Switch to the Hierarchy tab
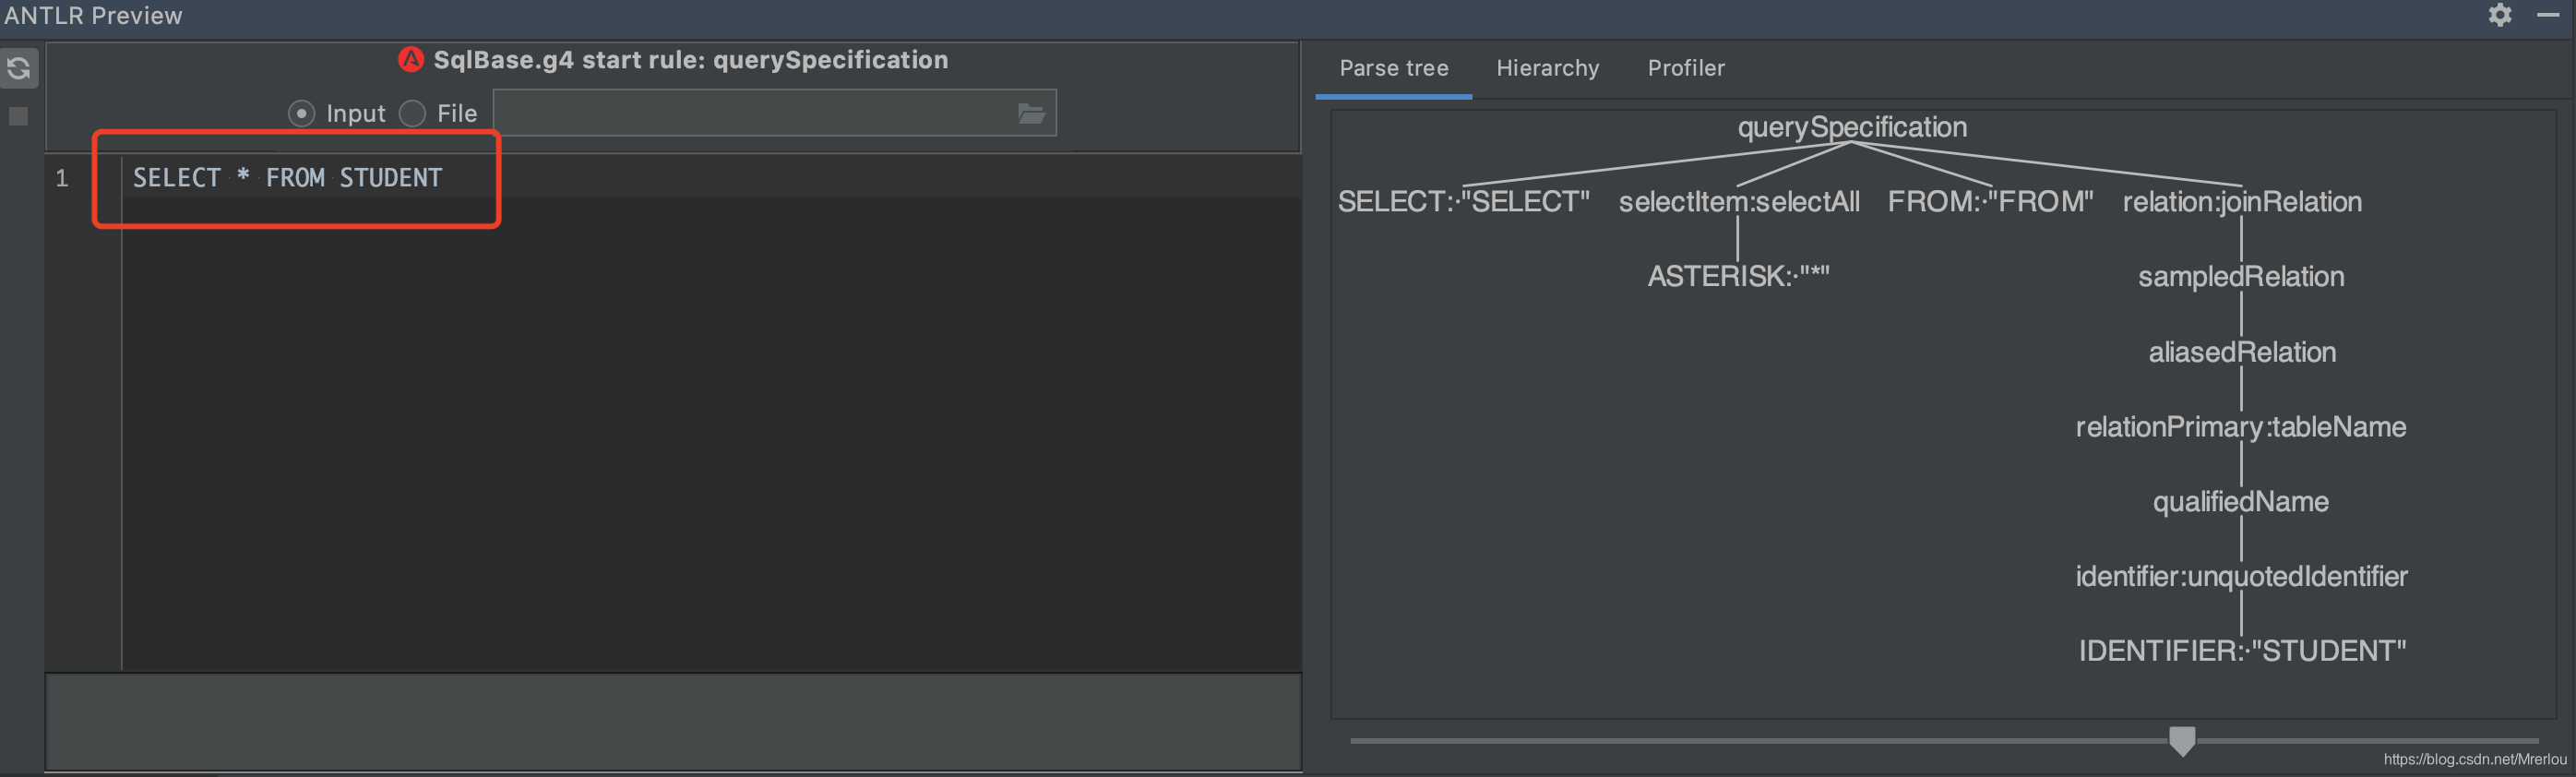 tap(1547, 68)
